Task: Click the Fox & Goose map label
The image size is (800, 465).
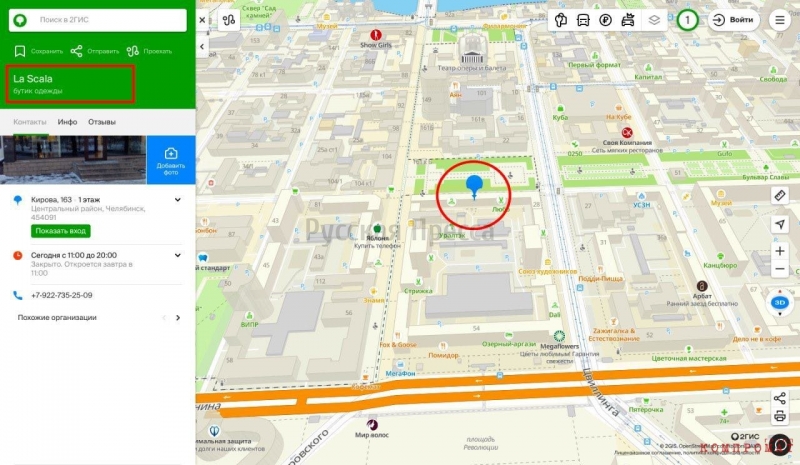Action: pos(398,345)
